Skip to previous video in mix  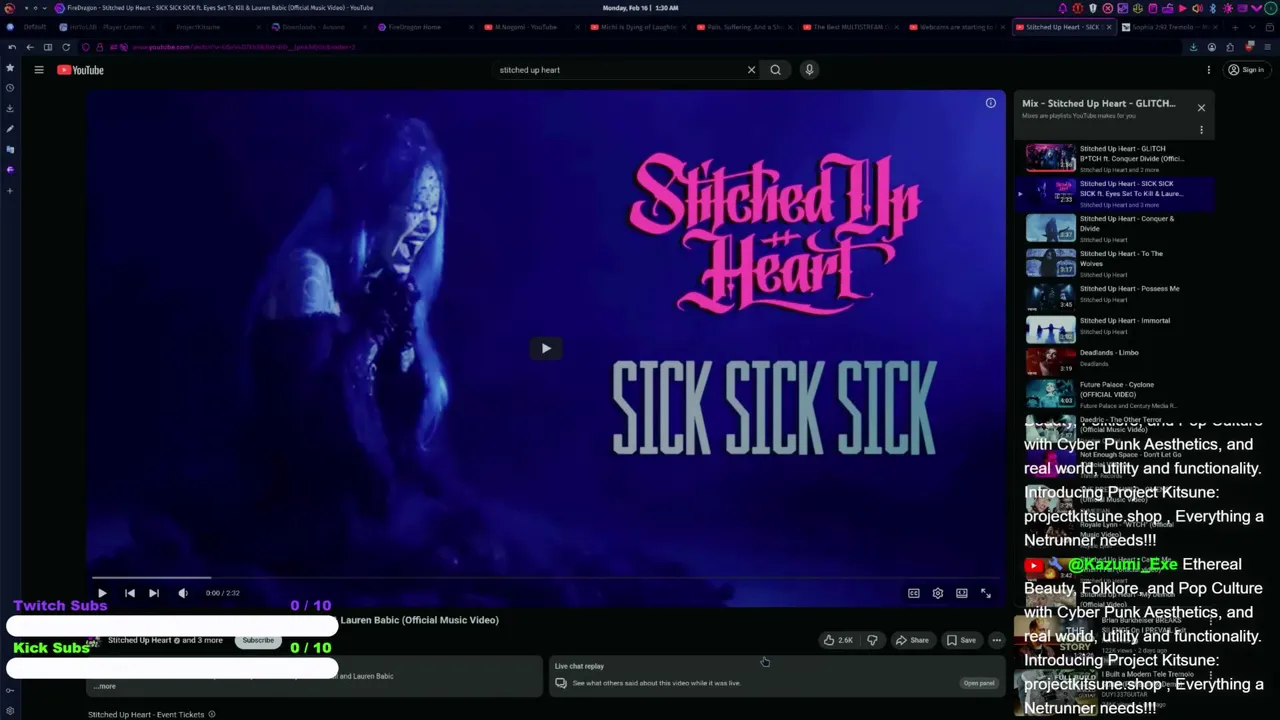129,593
